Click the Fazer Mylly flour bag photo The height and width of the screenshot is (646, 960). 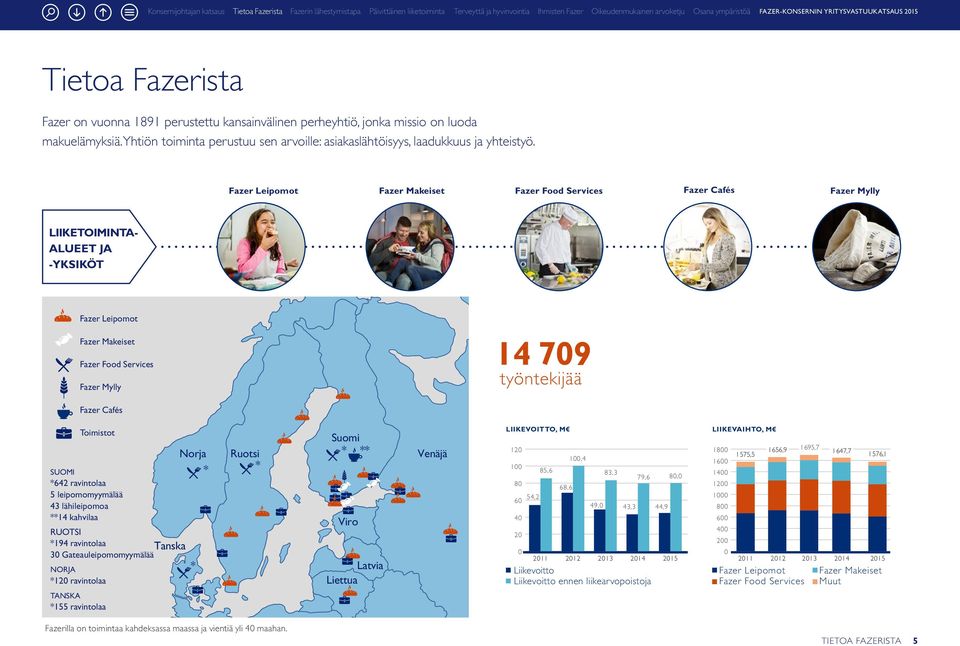coord(857,246)
